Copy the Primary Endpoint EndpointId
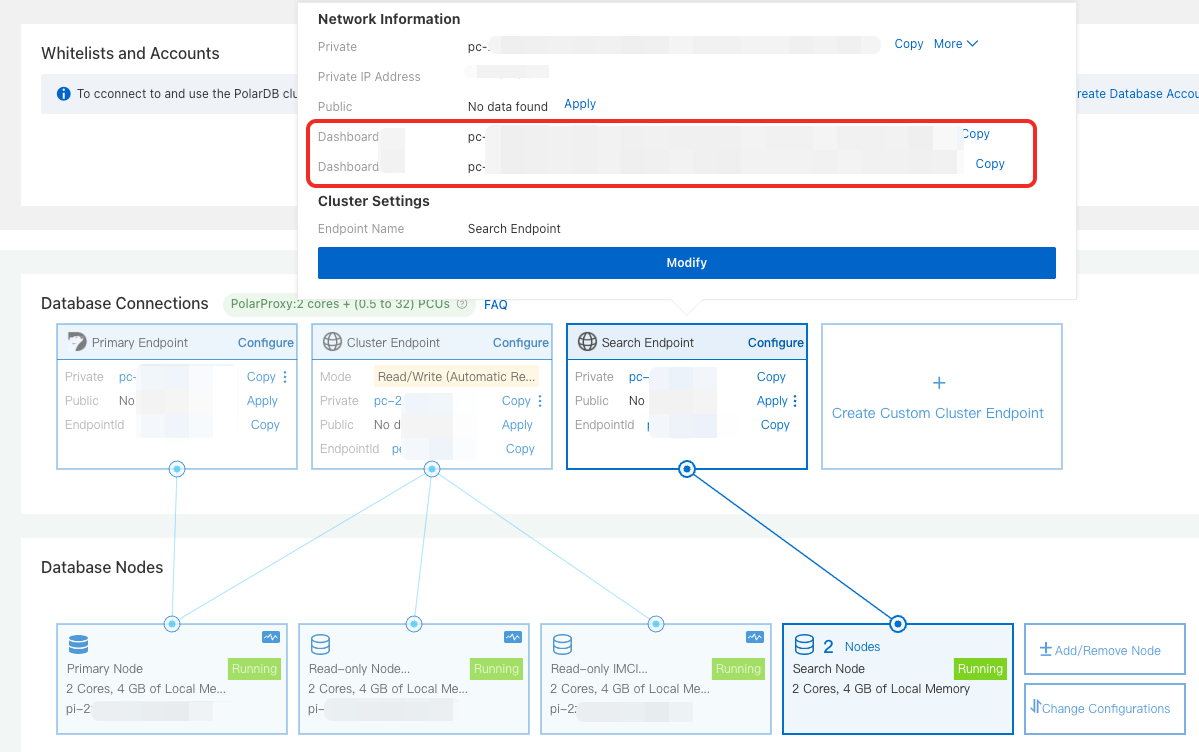Image resolution: width=1199 pixels, height=752 pixels. (265, 425)
